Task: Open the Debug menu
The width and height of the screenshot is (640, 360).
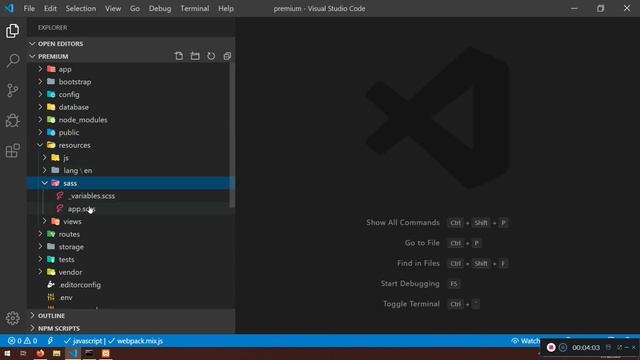Action: click(x=160, y=8)
